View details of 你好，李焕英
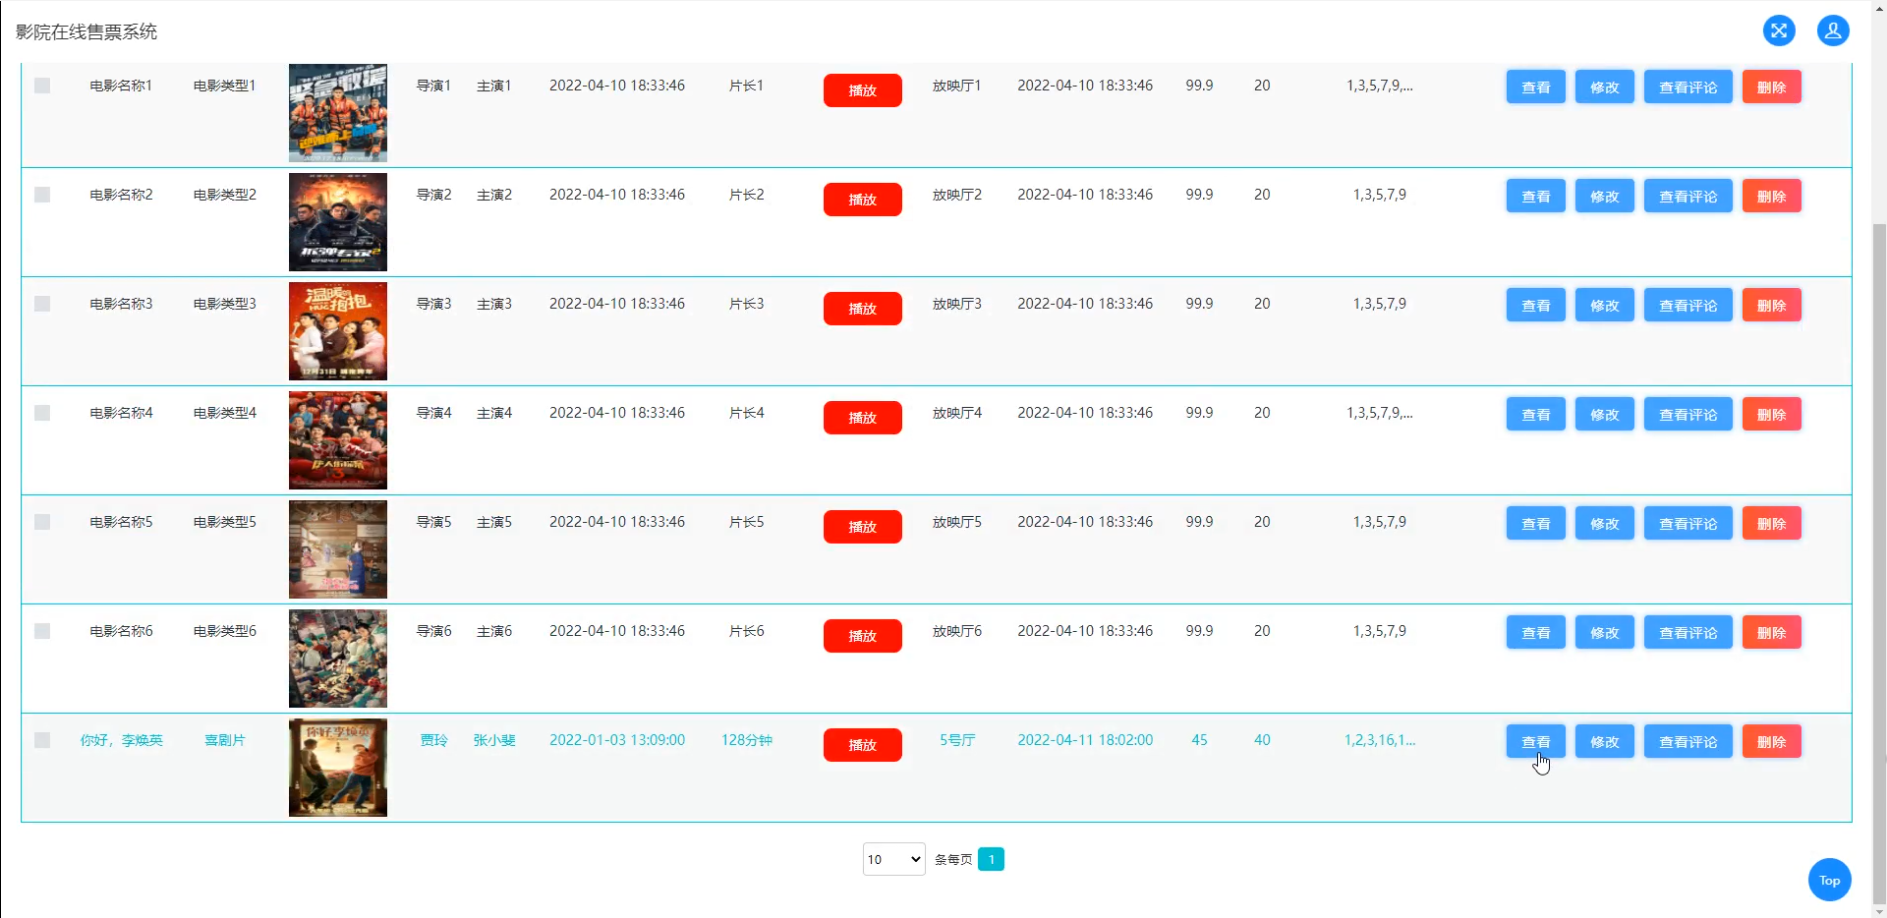1887x918 pixels. pyautogui.click(x=1535, y=741)
